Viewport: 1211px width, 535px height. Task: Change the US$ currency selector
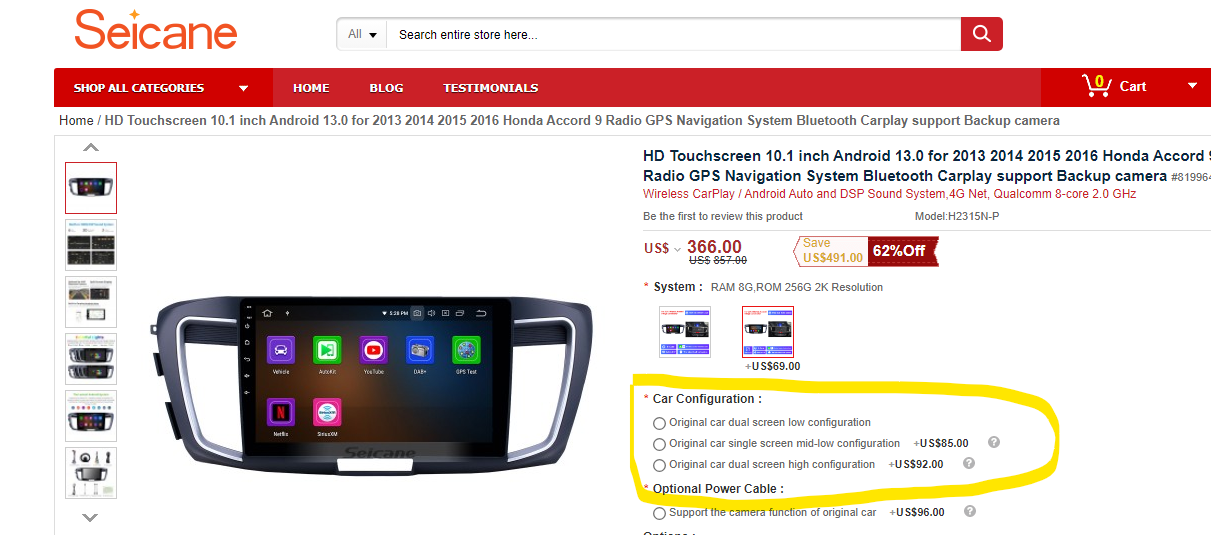click(x=663, y=248)
